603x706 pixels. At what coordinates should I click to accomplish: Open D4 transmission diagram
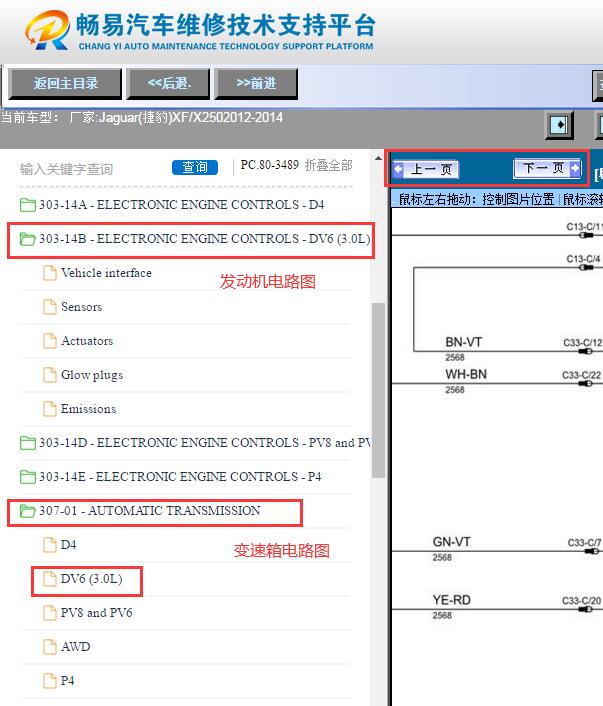pyautogui.click(x=68, y=545)
